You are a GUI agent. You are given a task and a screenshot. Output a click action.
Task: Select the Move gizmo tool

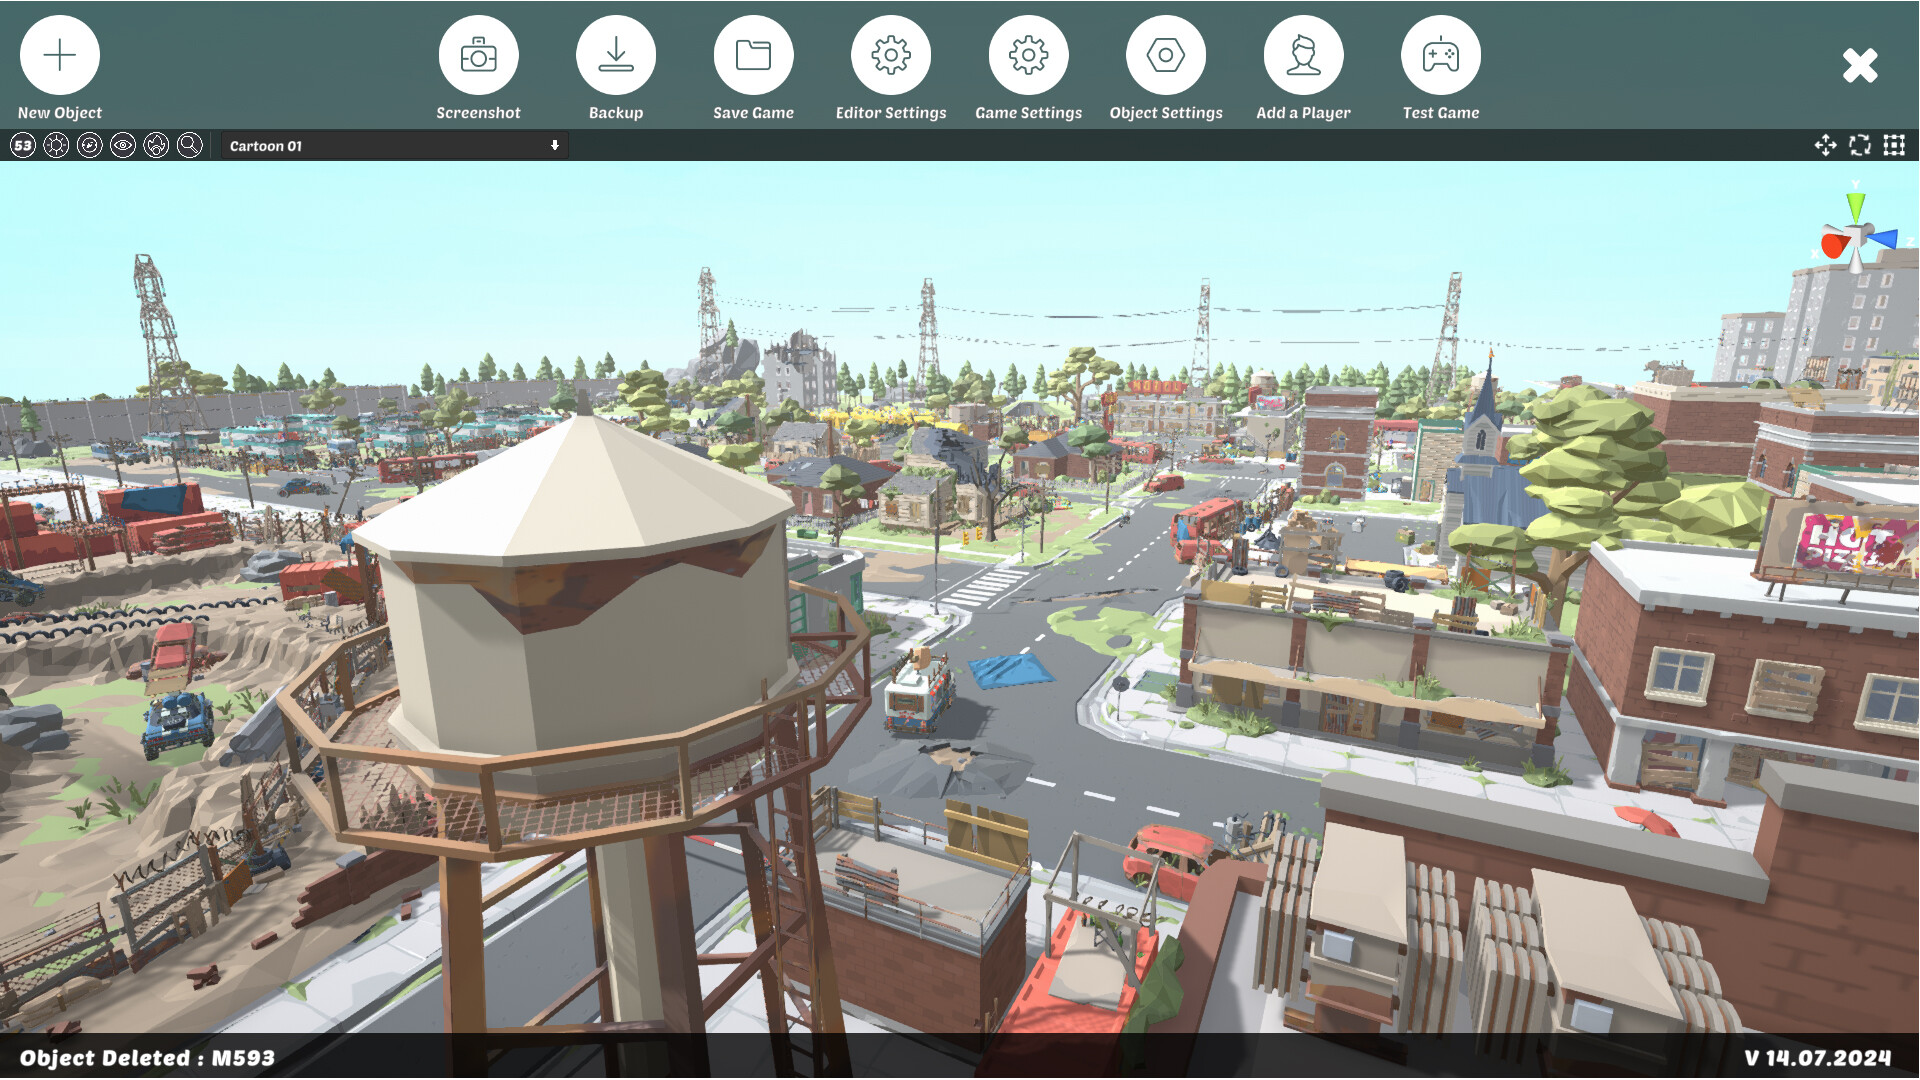pos(1826,145)
